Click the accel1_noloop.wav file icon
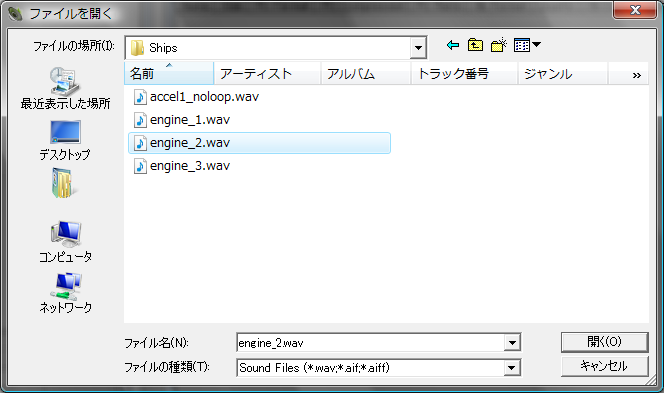The width and height of the screenshot is (664, 393). [x=140, y=97]
